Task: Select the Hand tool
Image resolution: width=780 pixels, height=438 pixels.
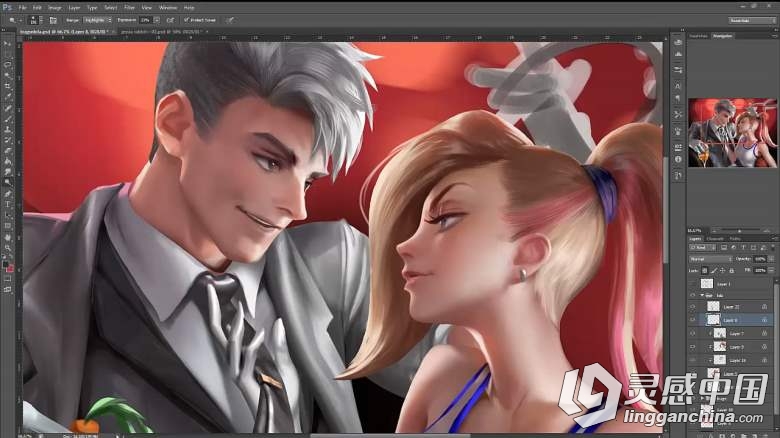Action: click(8, 237)
